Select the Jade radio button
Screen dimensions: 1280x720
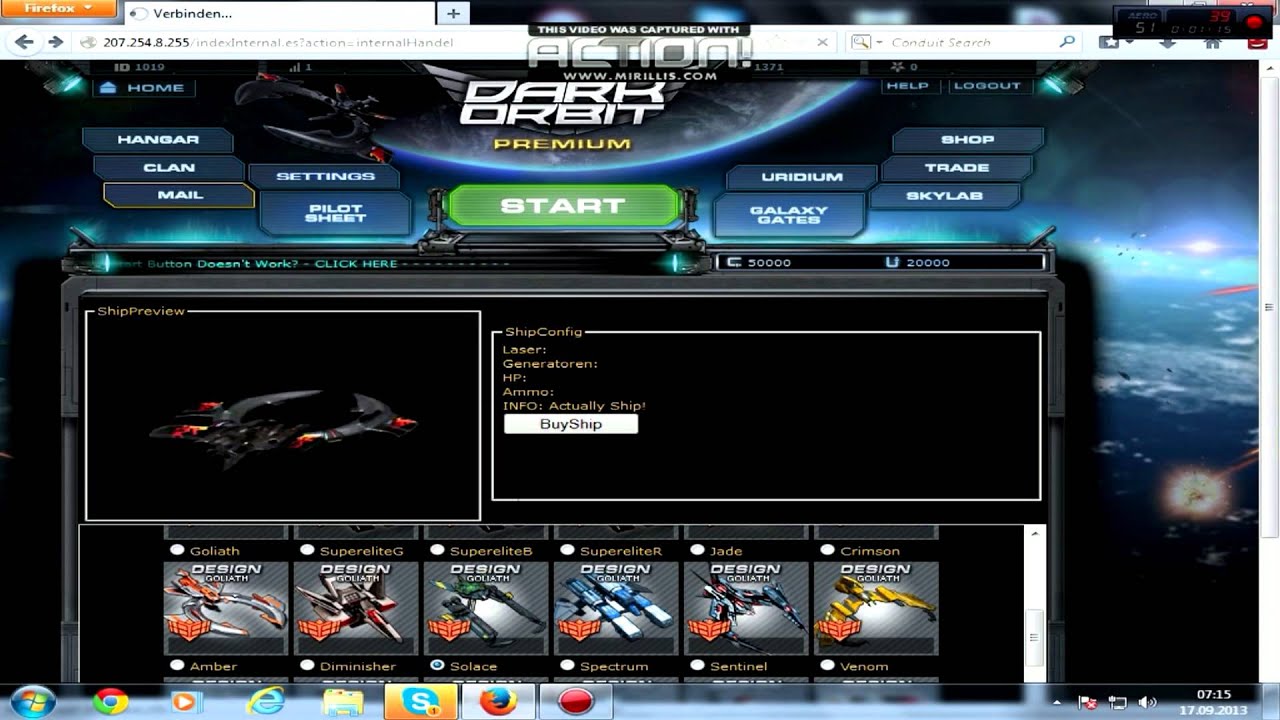(x=697, y=550)
